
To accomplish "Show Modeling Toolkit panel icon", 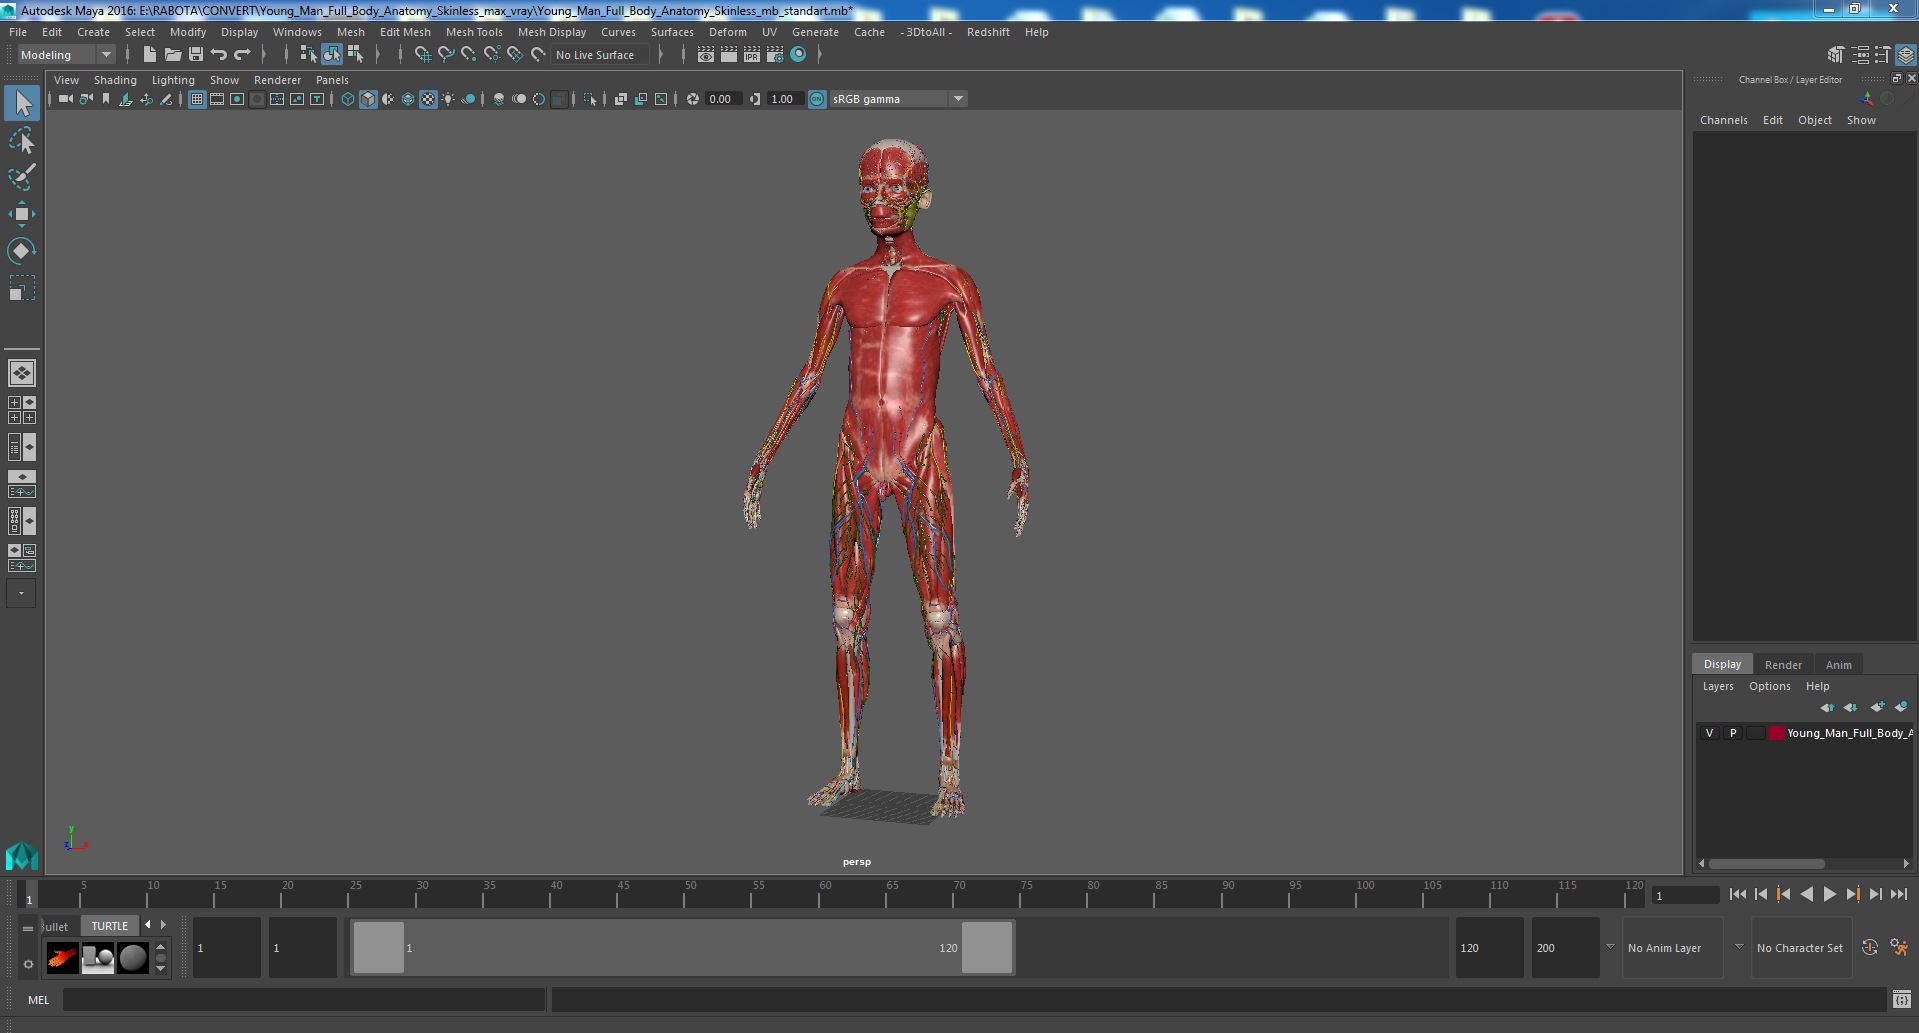I will pyautogui.click(x=1835, y=55).
